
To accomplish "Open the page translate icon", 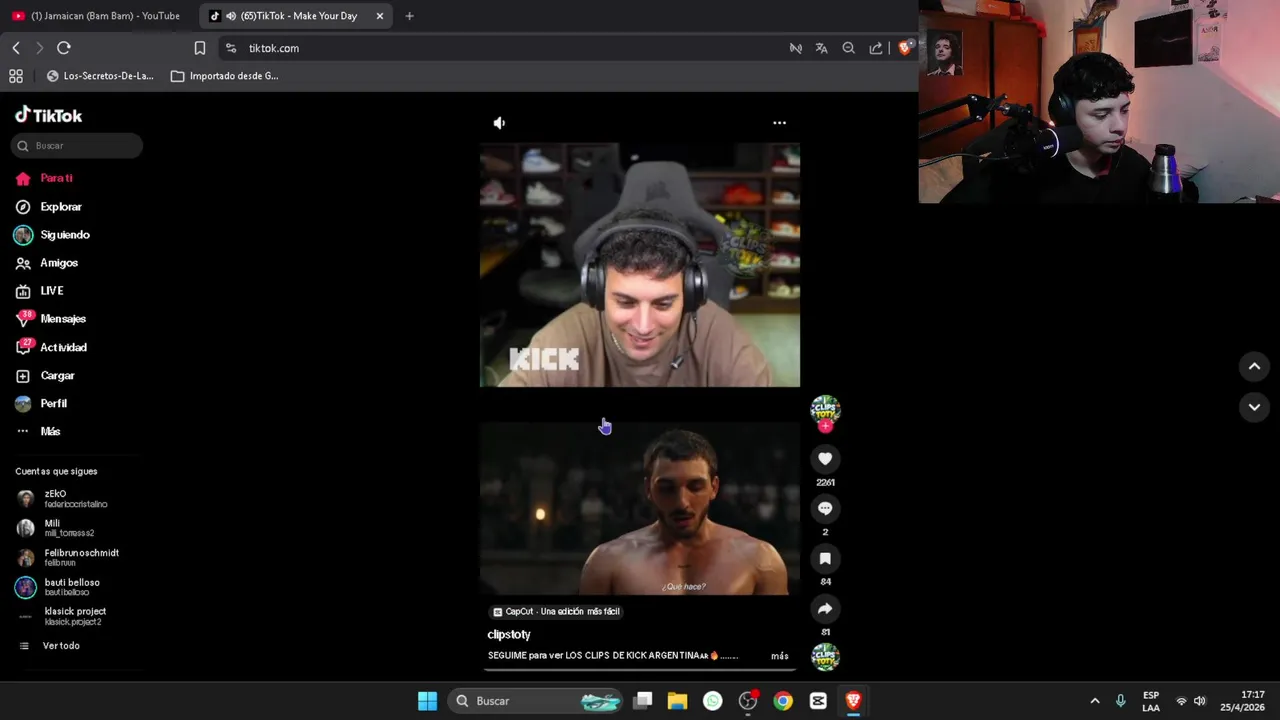I will tap(822, 48).
